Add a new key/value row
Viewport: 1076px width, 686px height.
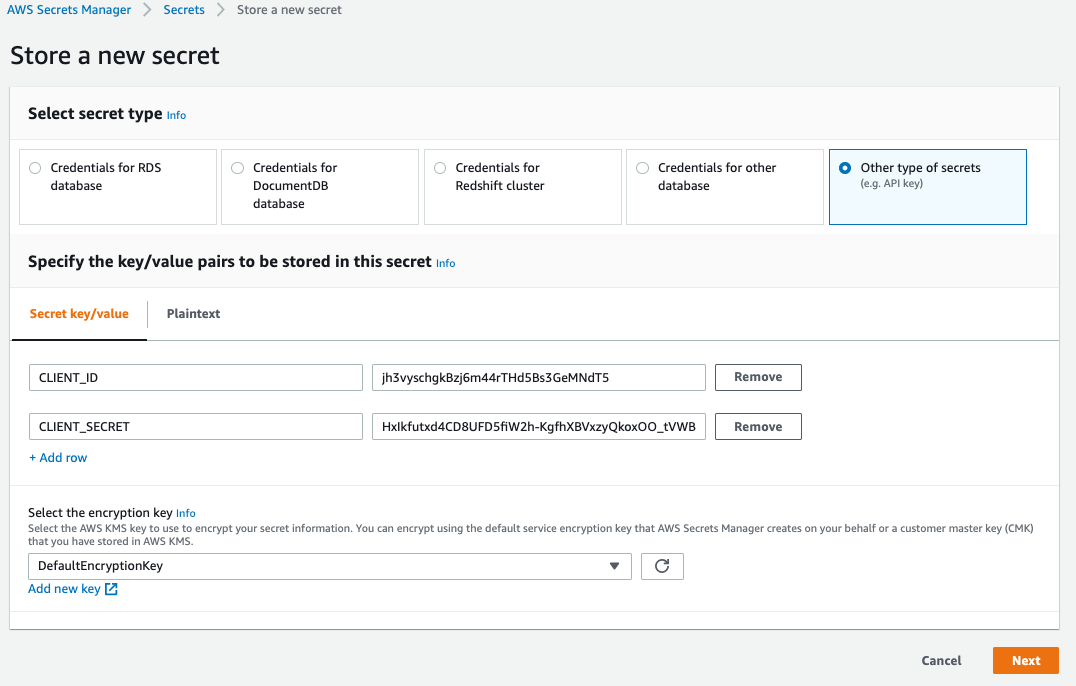point(57,457)
